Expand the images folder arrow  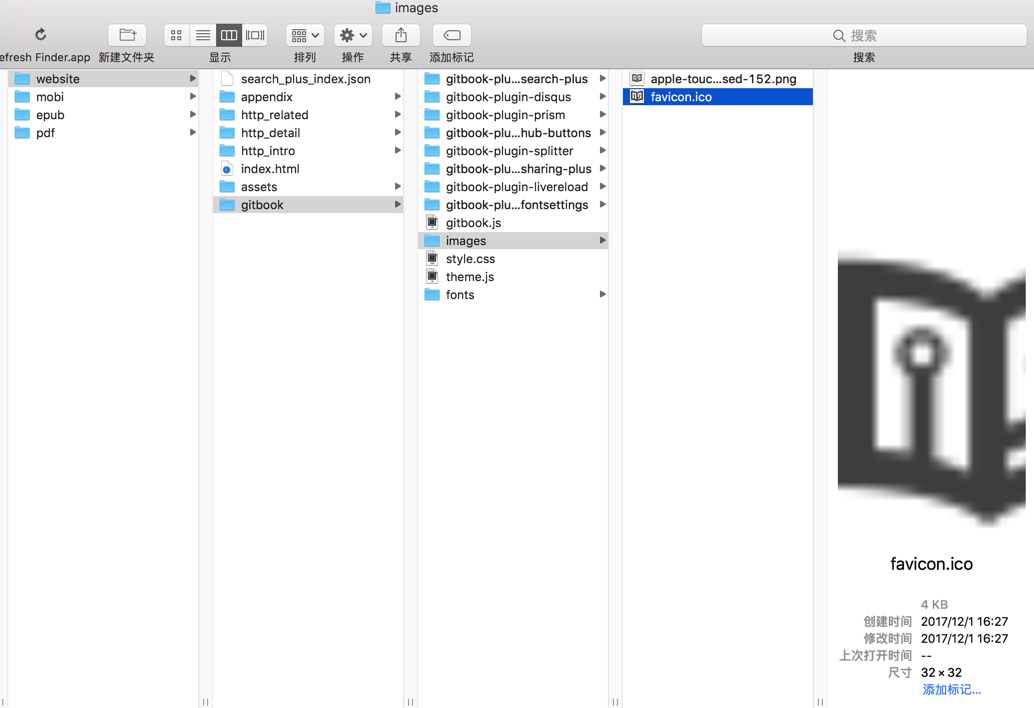[603, 241]
